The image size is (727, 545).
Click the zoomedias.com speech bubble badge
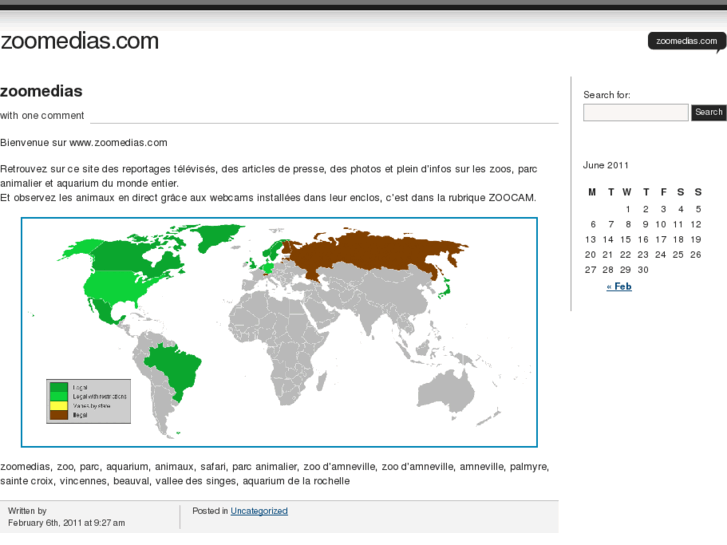click(x=687, y=42)
